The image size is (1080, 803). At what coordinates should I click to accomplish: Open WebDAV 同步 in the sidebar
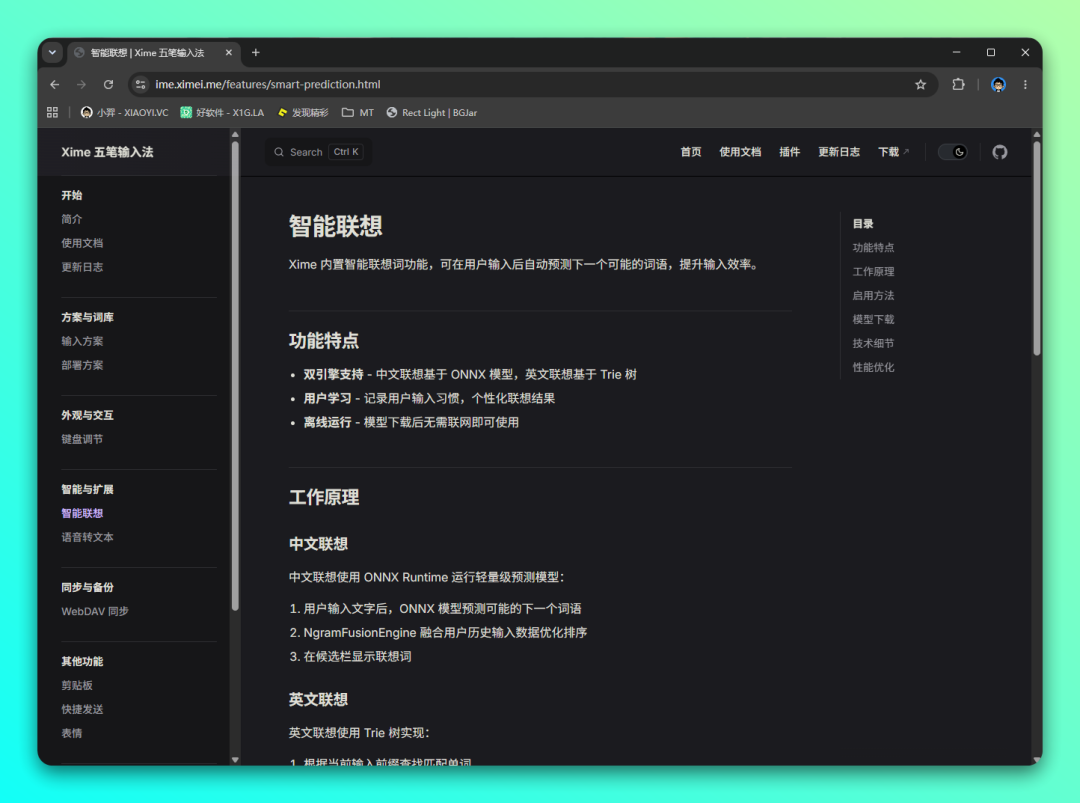[95, 612]
